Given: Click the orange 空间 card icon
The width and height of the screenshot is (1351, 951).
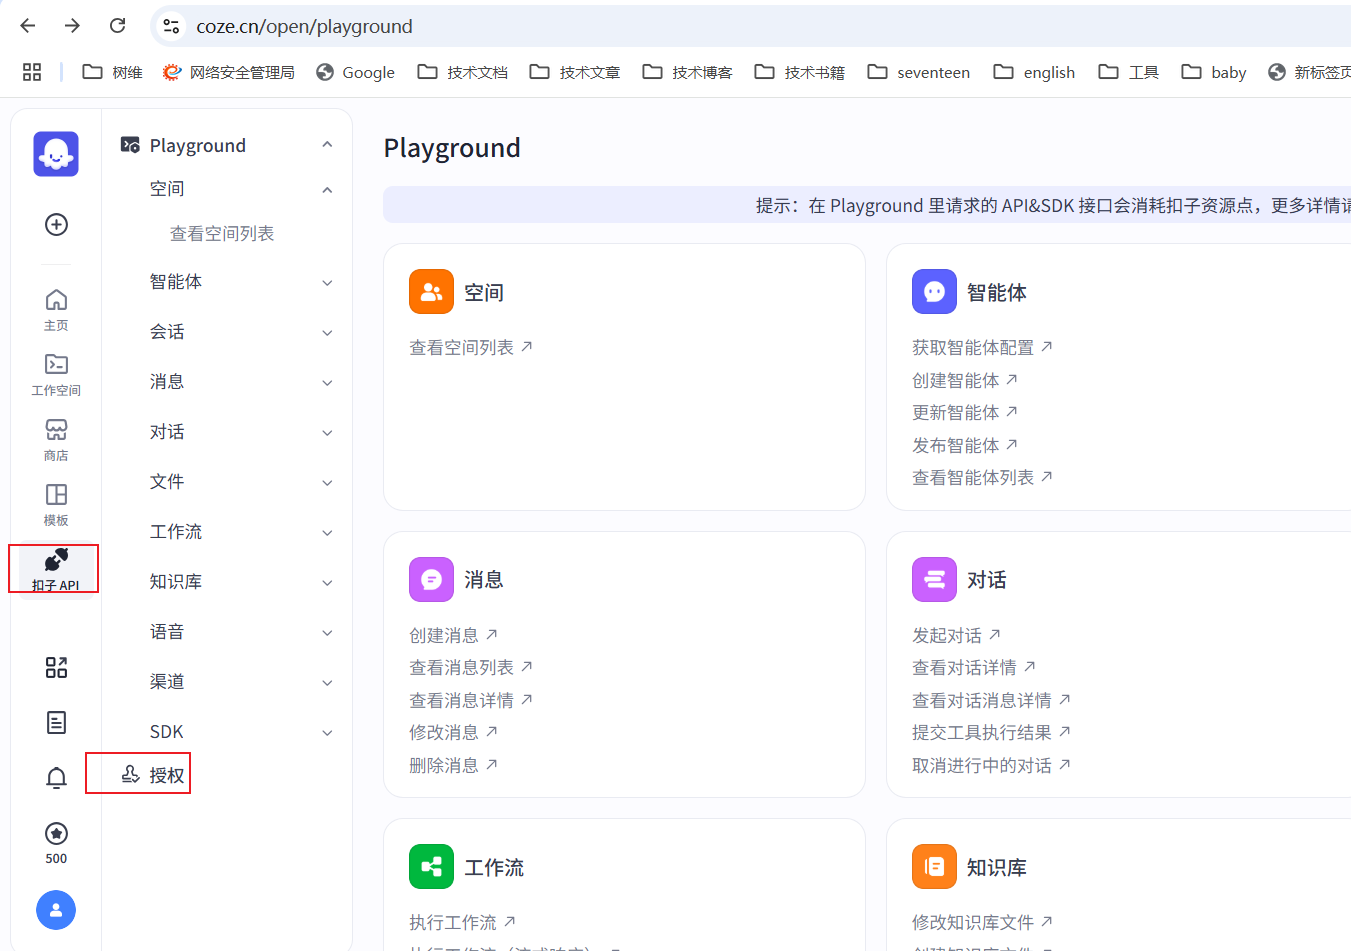Looking at the screenshot, I should click(431, 292).
